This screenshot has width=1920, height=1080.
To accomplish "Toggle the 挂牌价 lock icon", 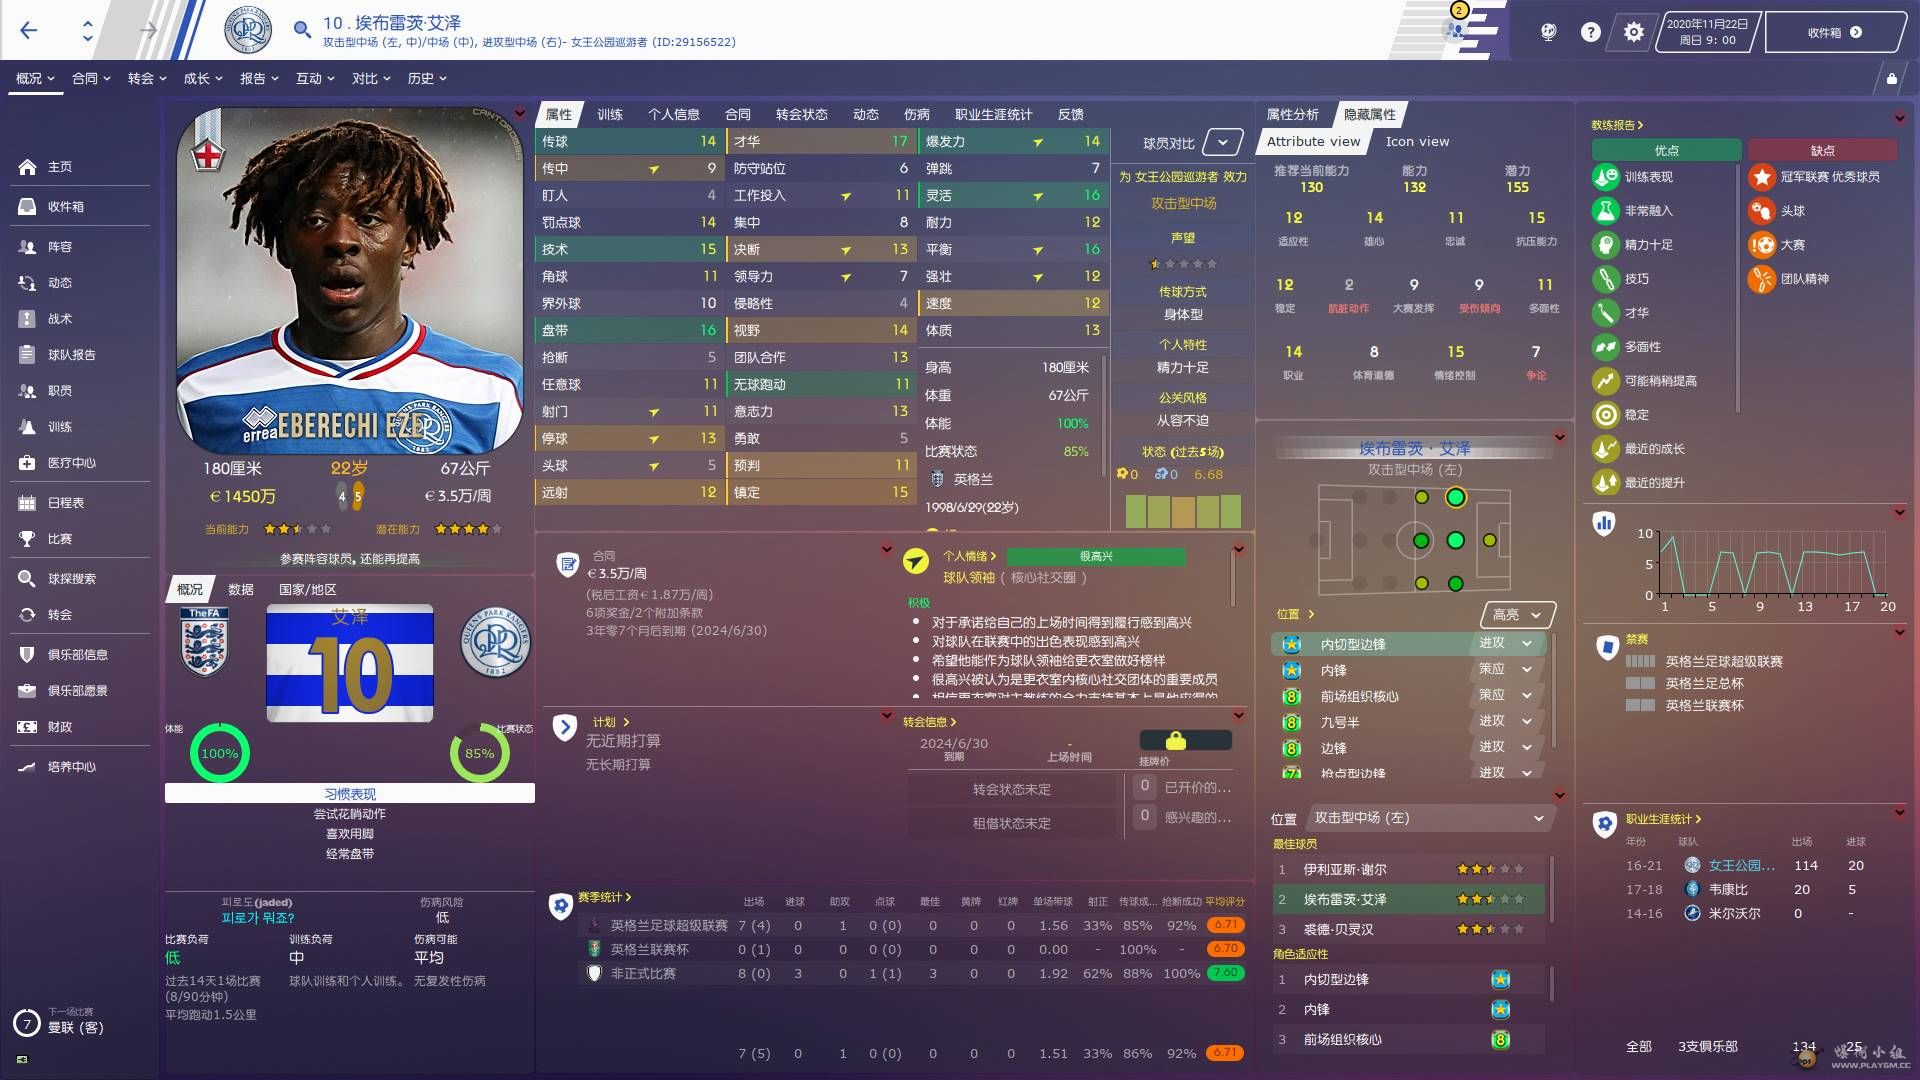I will [x=1176, y=741].
